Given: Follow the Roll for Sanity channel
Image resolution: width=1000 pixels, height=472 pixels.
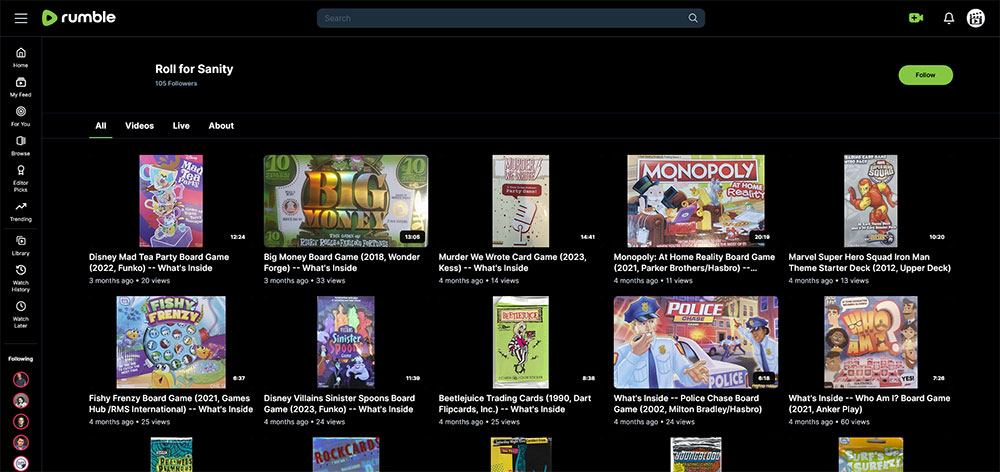Looking at the screenshot, I should tap(925, 75).
